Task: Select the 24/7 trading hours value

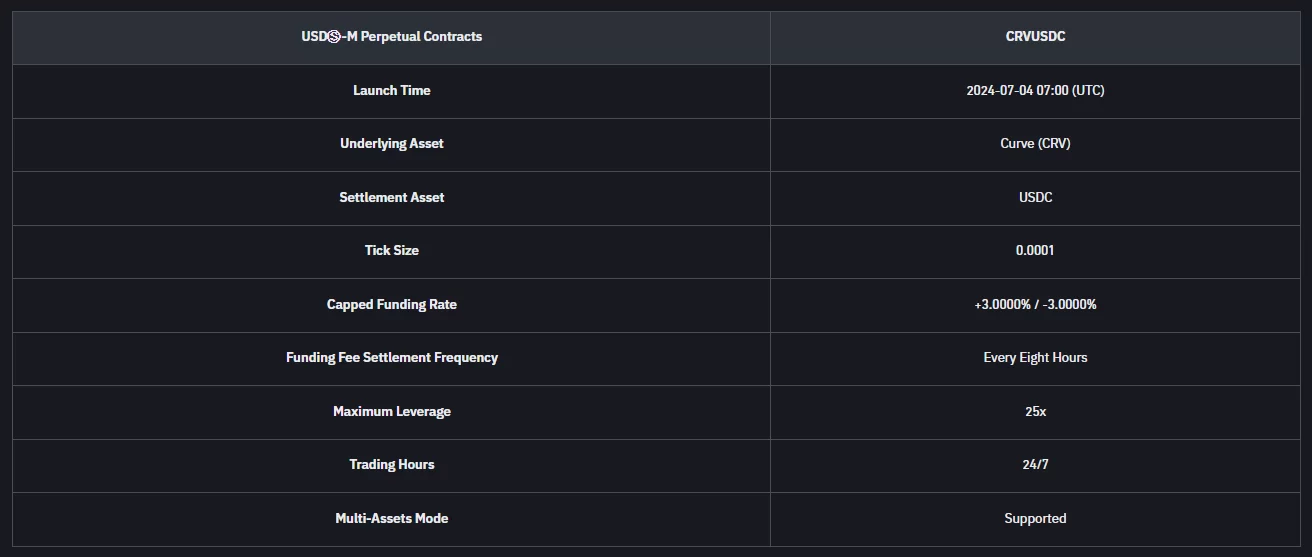Action: coord(1035,465)
